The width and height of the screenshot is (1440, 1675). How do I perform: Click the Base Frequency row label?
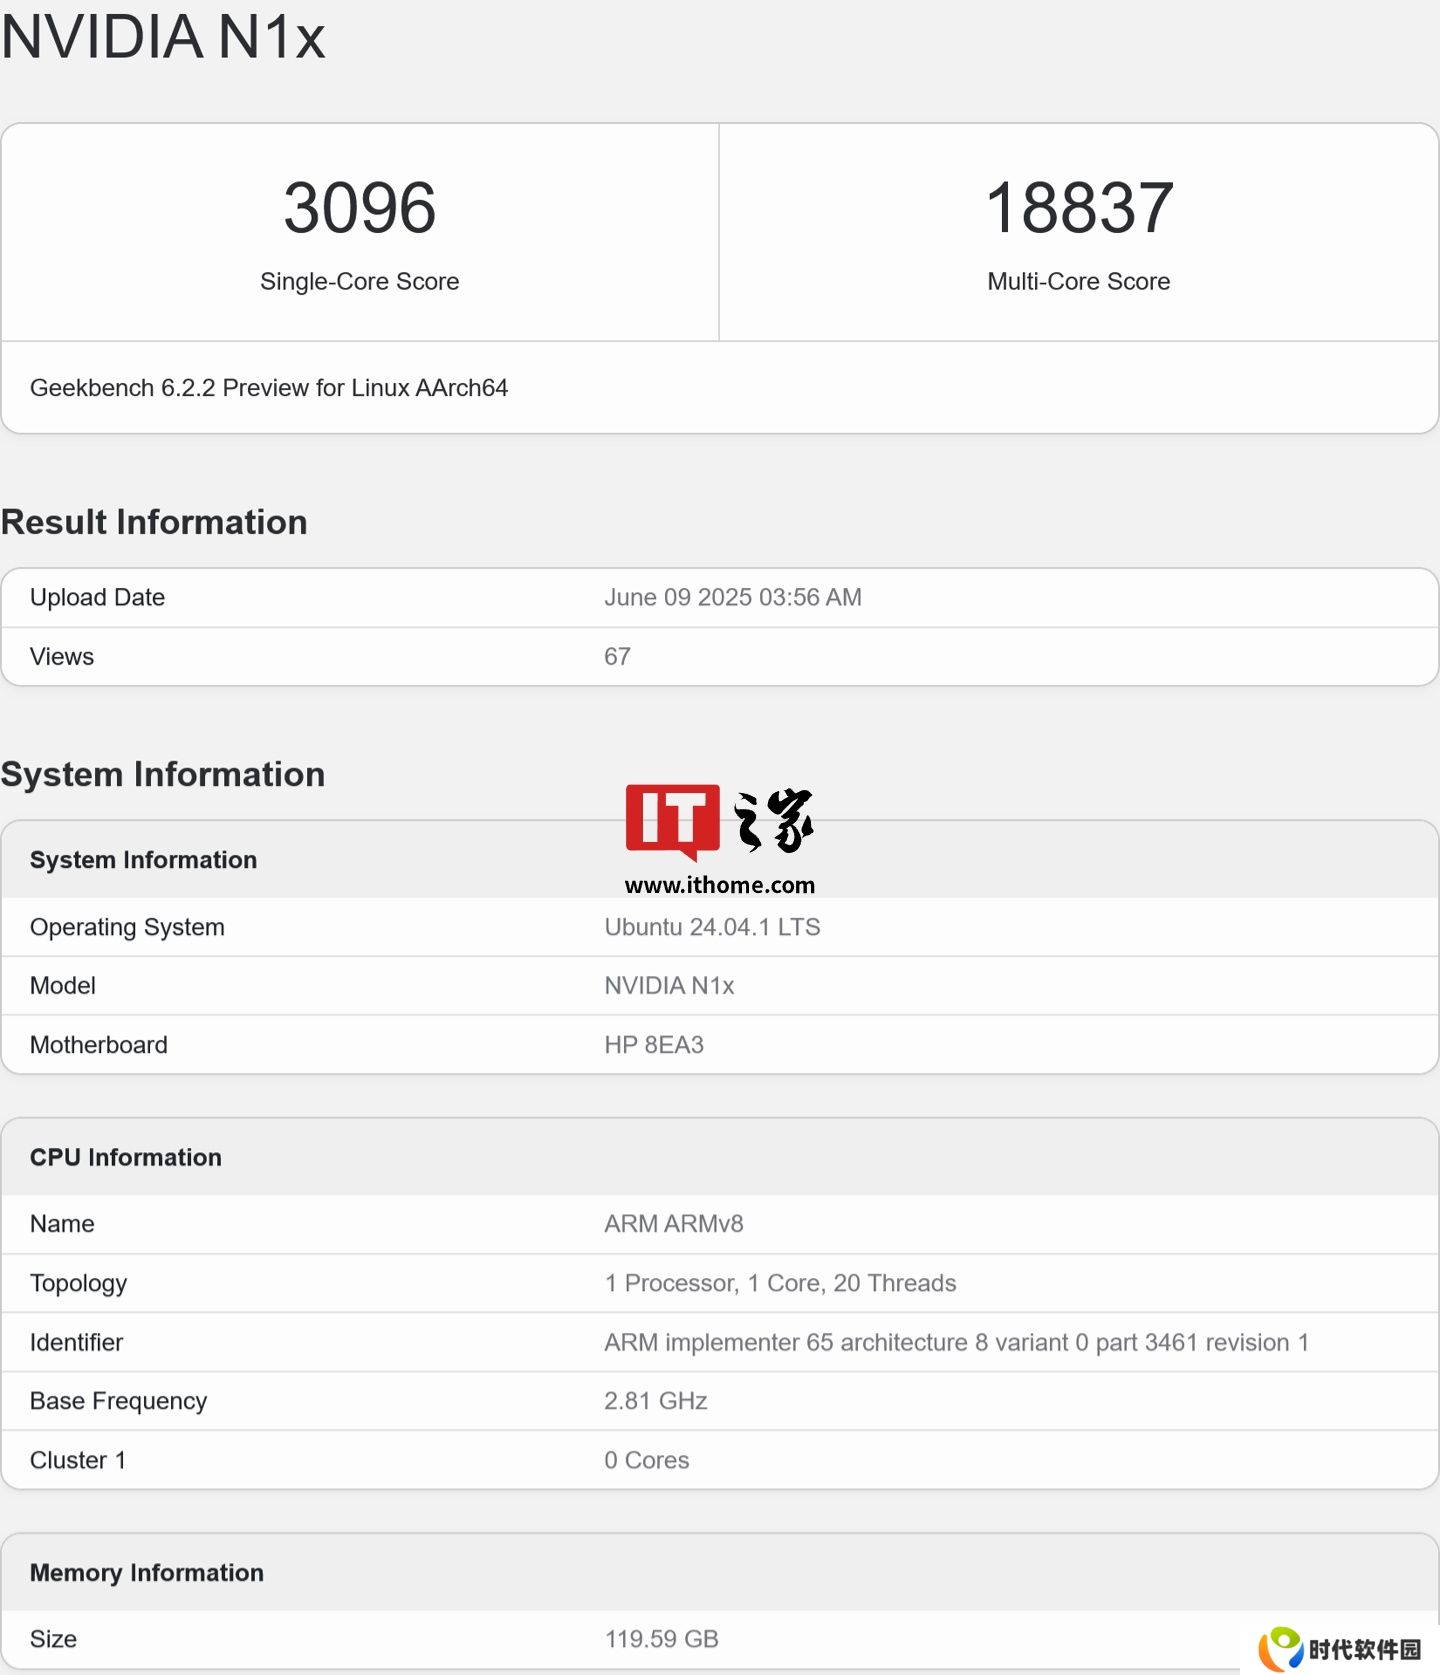tap(118, 1401)
